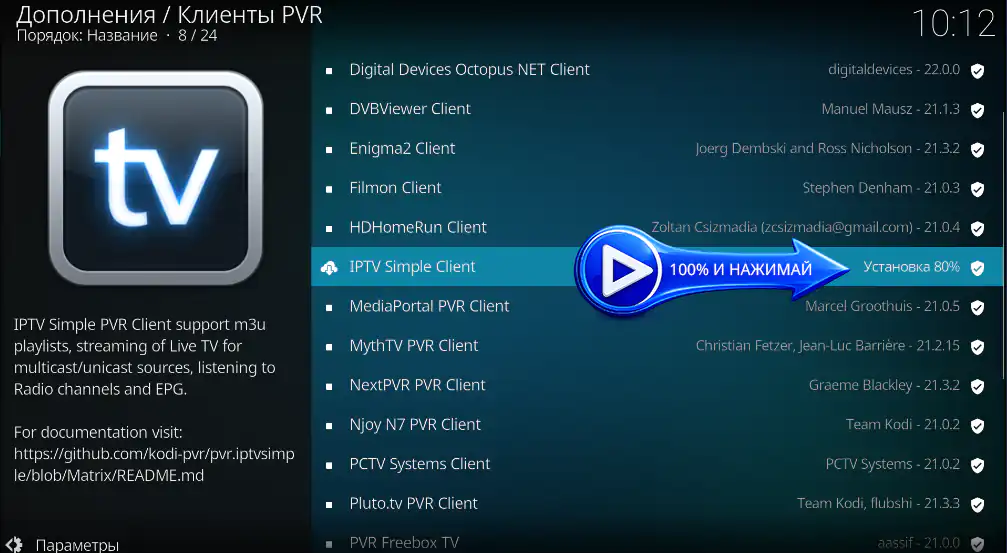Image resolution: width=1007 pixels, height=553 pixels.
Task: Click author text Stephen Denham - 21.0.3
Action: pyautogui.click(x=881, y=188)
